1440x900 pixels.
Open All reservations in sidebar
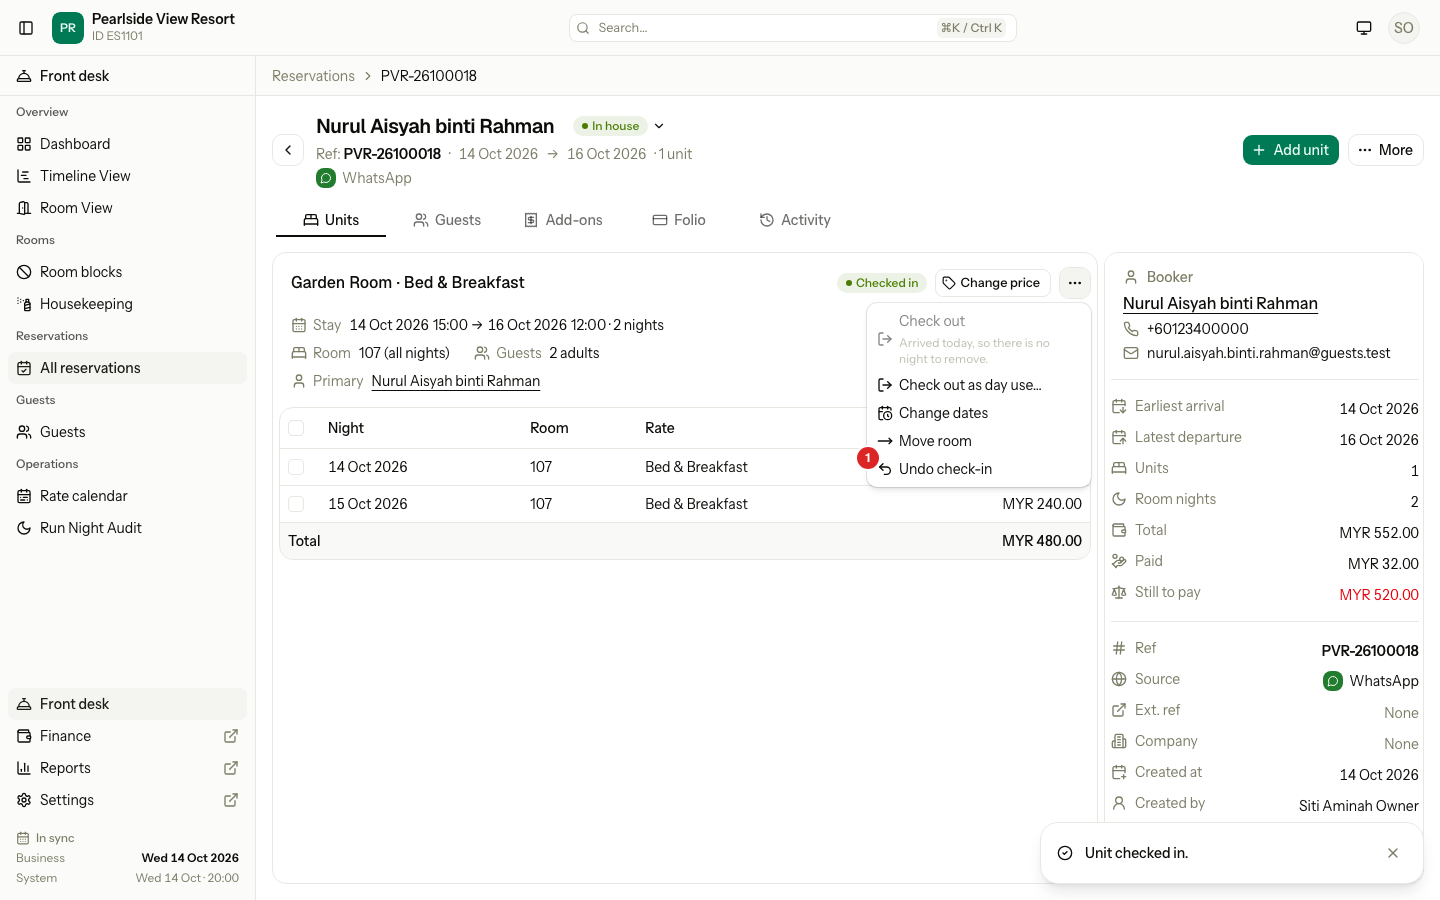[127, 368]
